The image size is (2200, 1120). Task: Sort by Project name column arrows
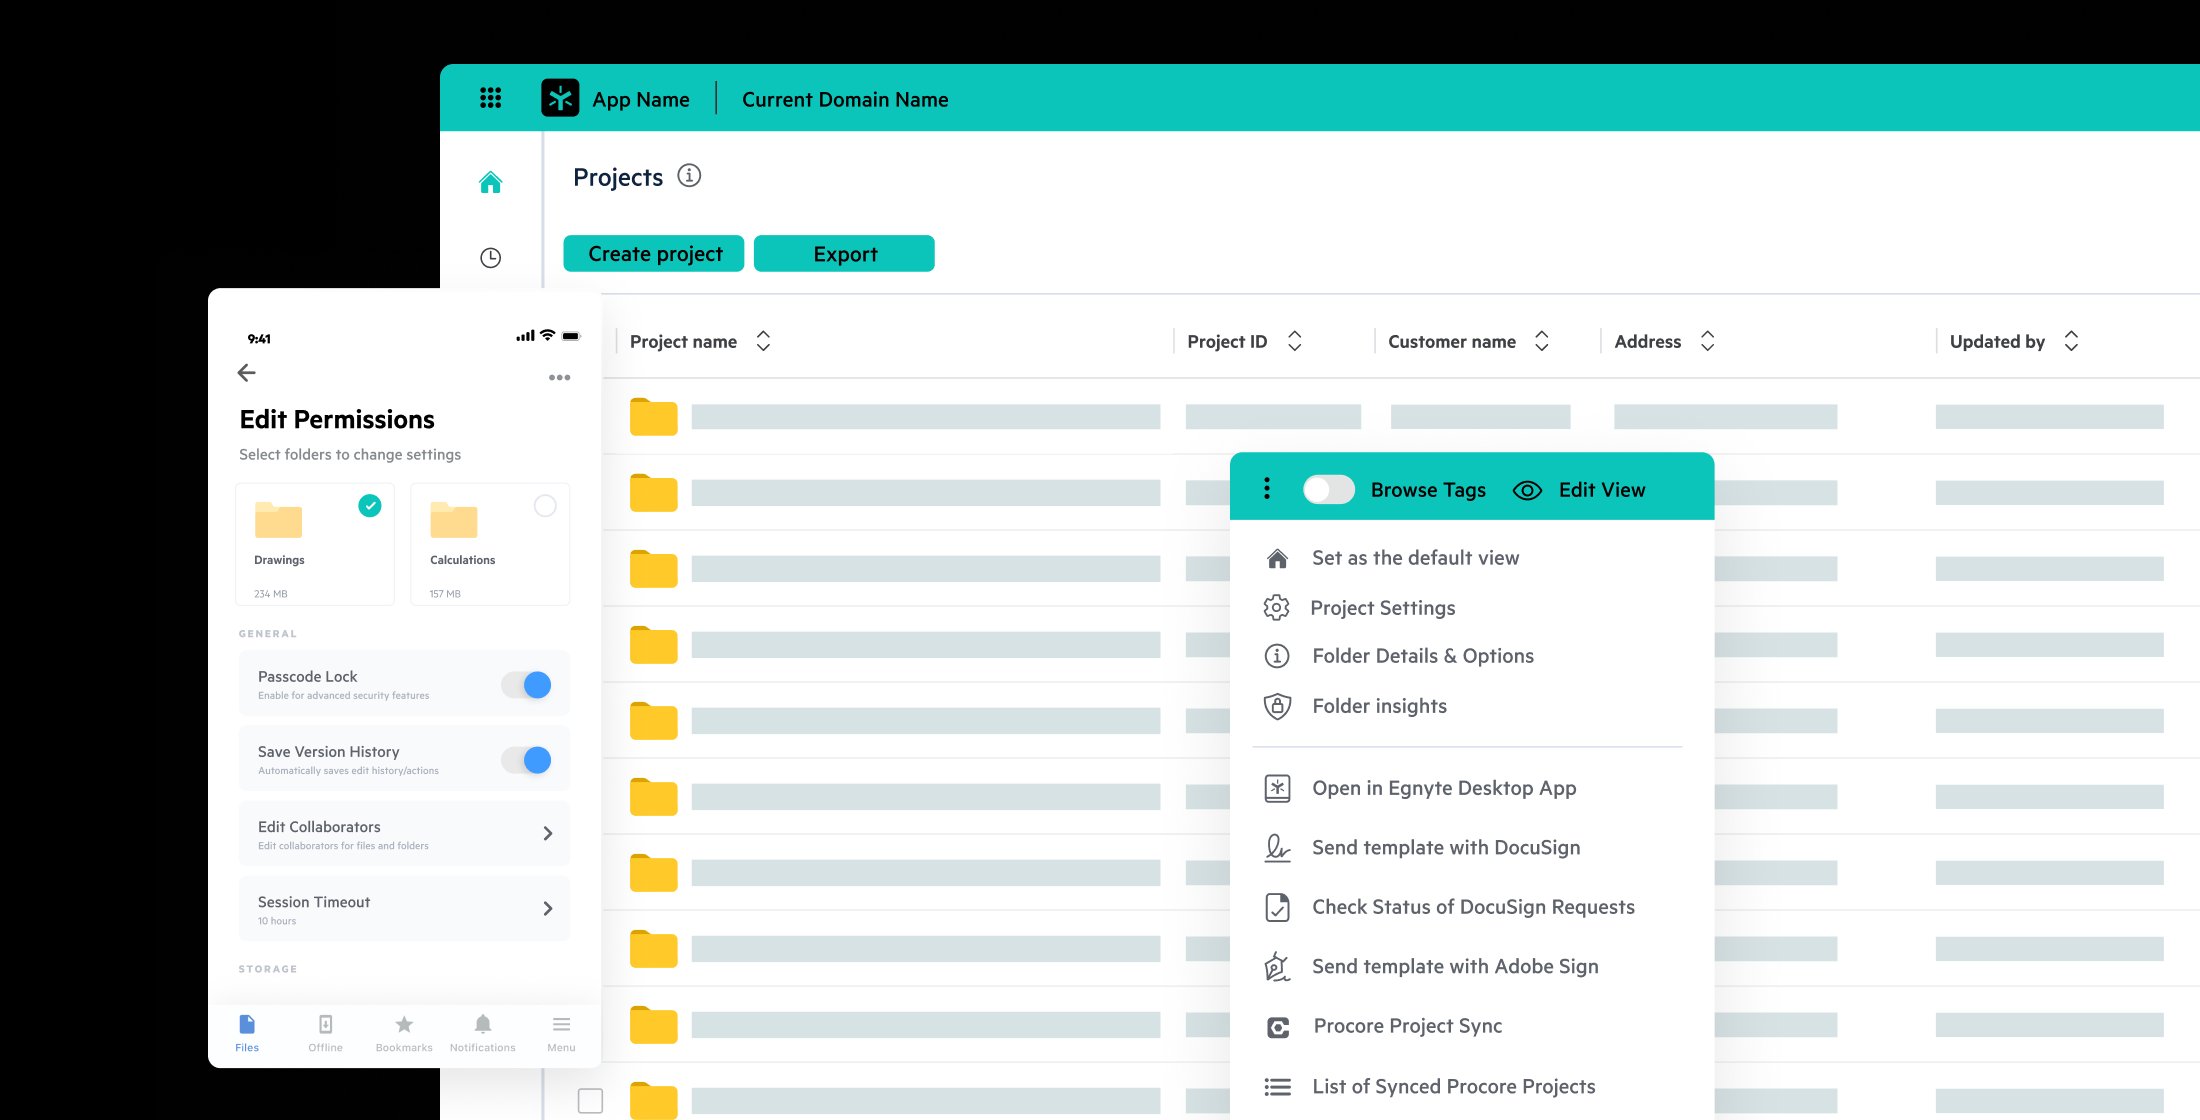click(763, 341)
